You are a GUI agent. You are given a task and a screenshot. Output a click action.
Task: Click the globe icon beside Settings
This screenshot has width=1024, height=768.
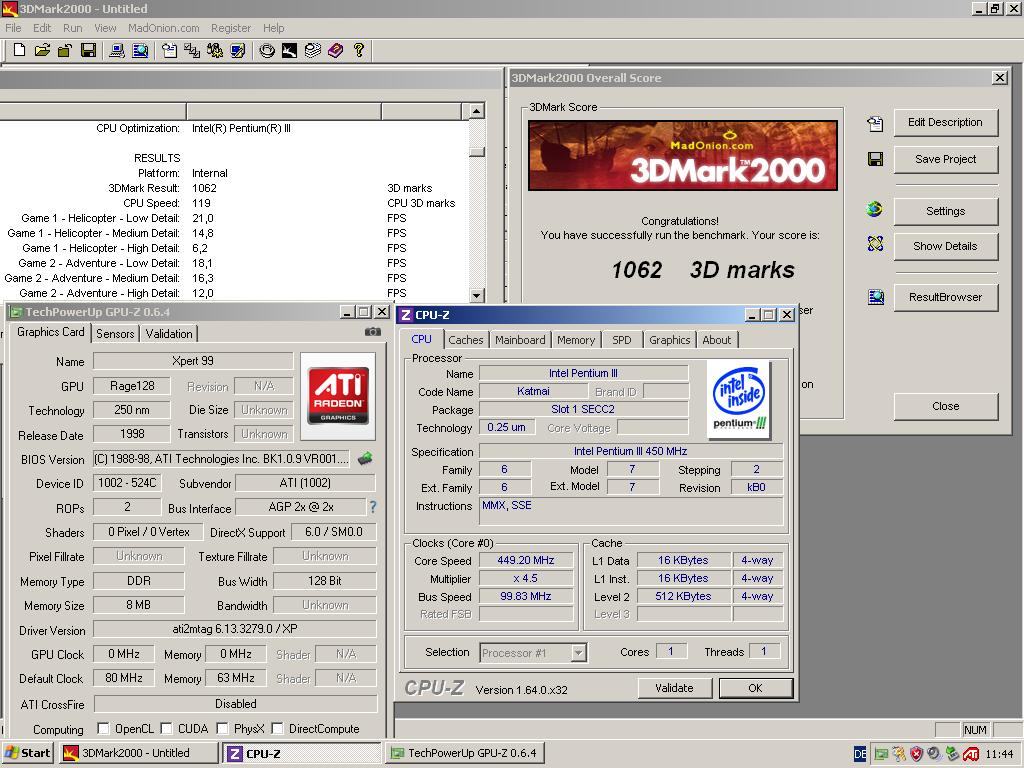click(875, 210)
